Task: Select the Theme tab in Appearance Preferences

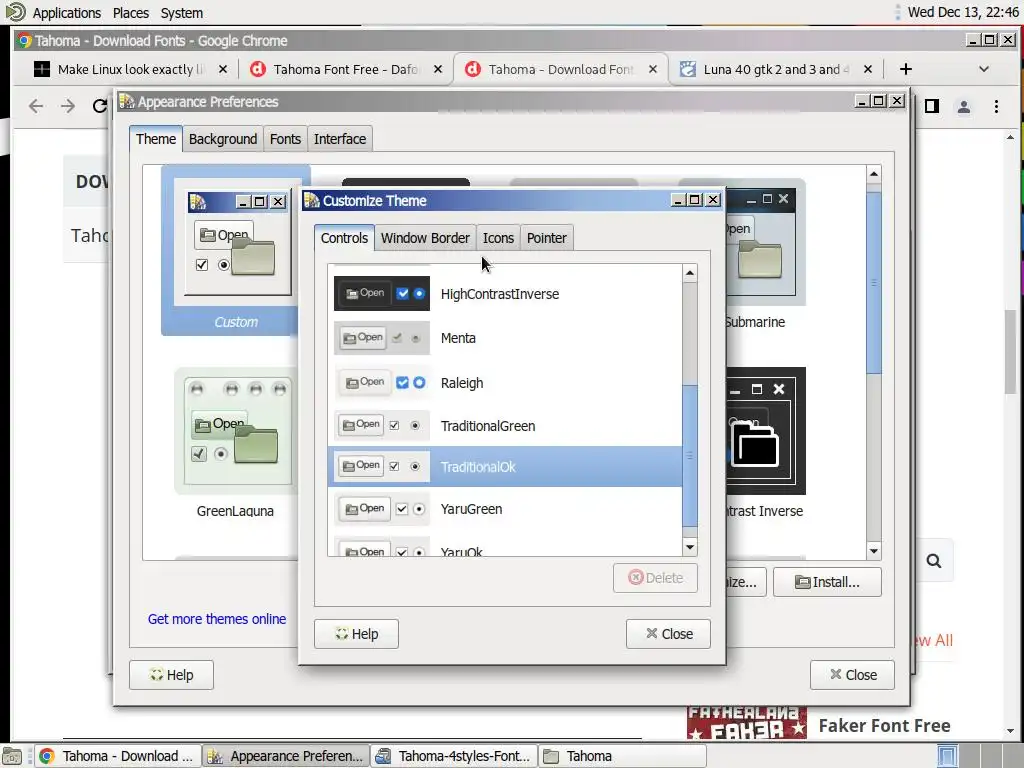Action: pyautogui.click(x=155, y=139)
